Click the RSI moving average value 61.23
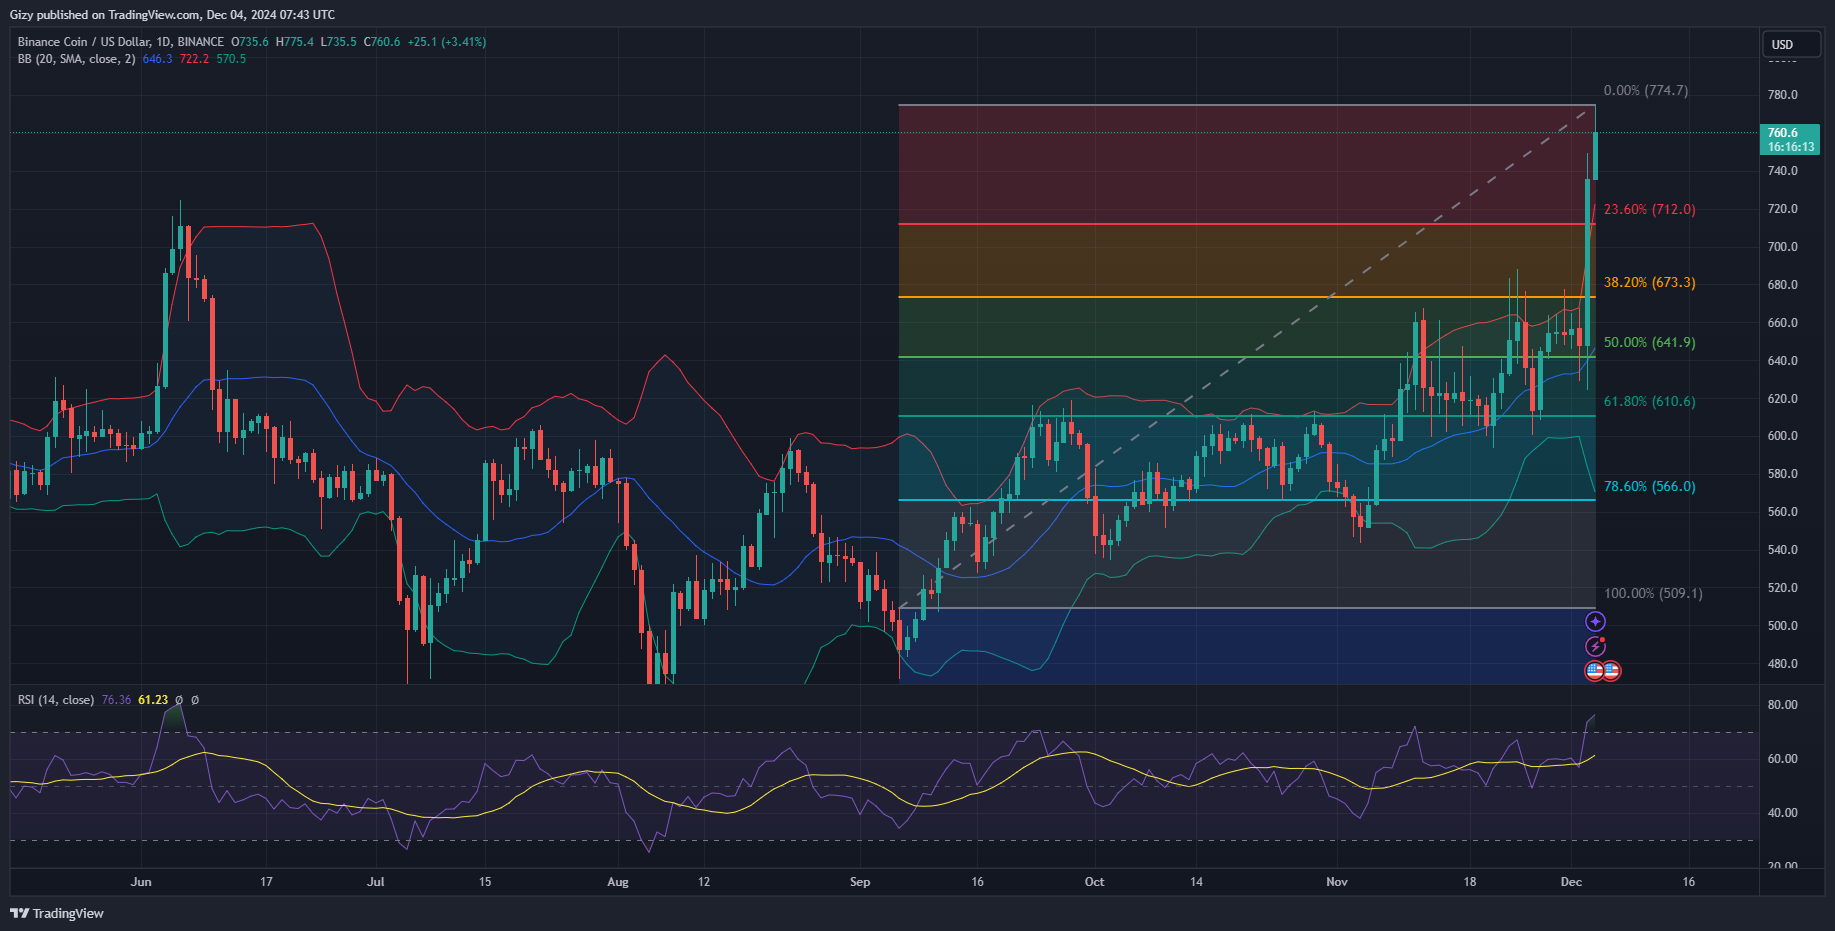This screenshot has width=1835, height=931. (x=153, y=700)
